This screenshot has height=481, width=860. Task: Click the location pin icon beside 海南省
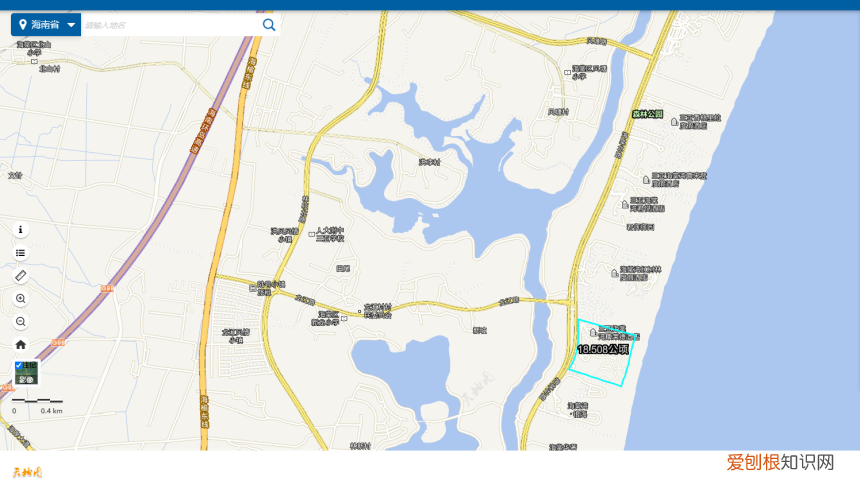pyautogui.click(x=22, y=25)
